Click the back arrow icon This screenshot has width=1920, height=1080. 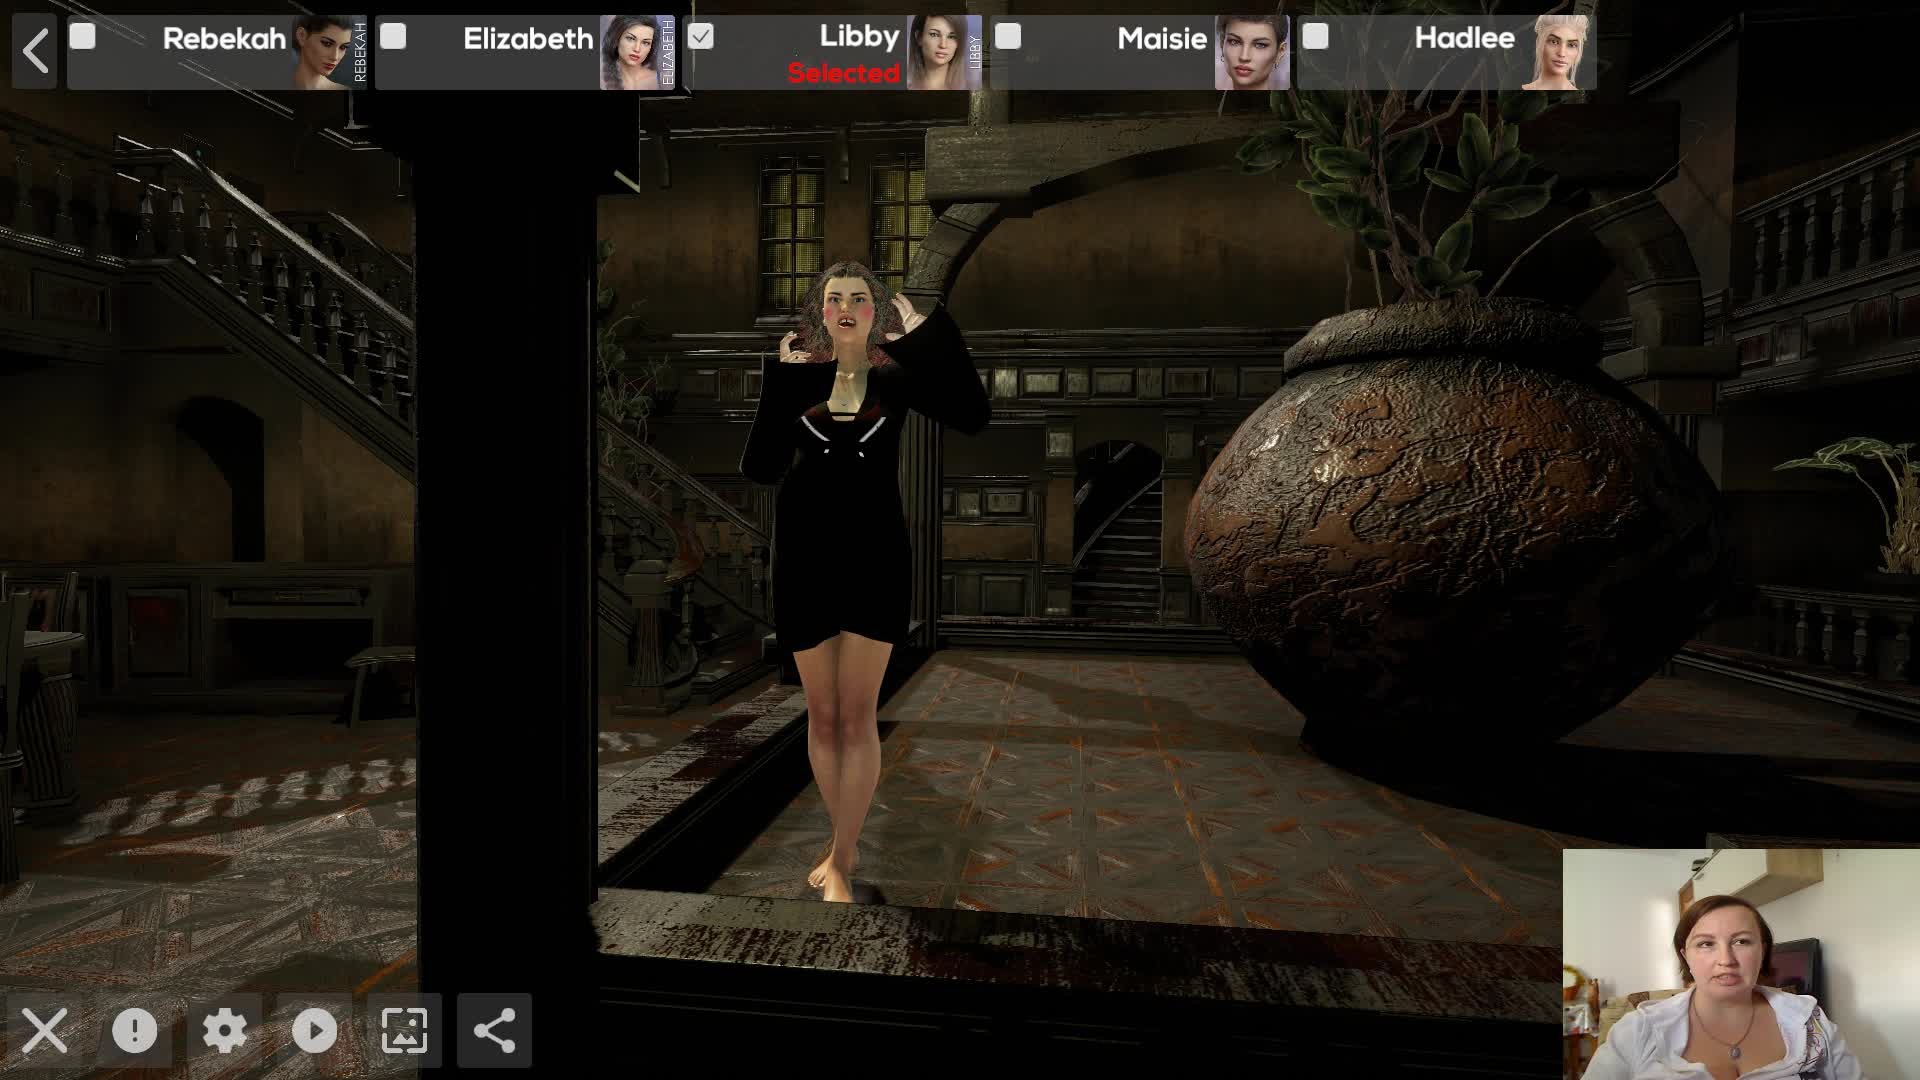pos(35,51)
